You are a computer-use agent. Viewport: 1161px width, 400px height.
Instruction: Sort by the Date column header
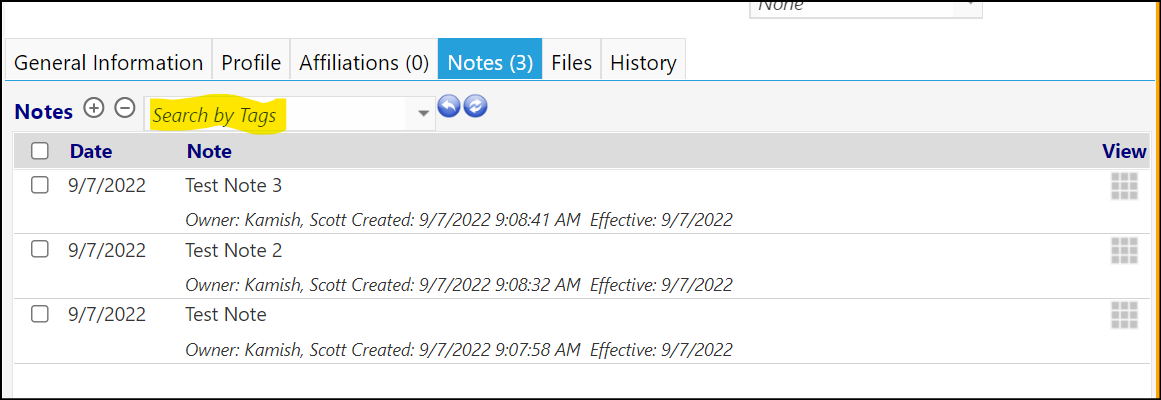91,151
